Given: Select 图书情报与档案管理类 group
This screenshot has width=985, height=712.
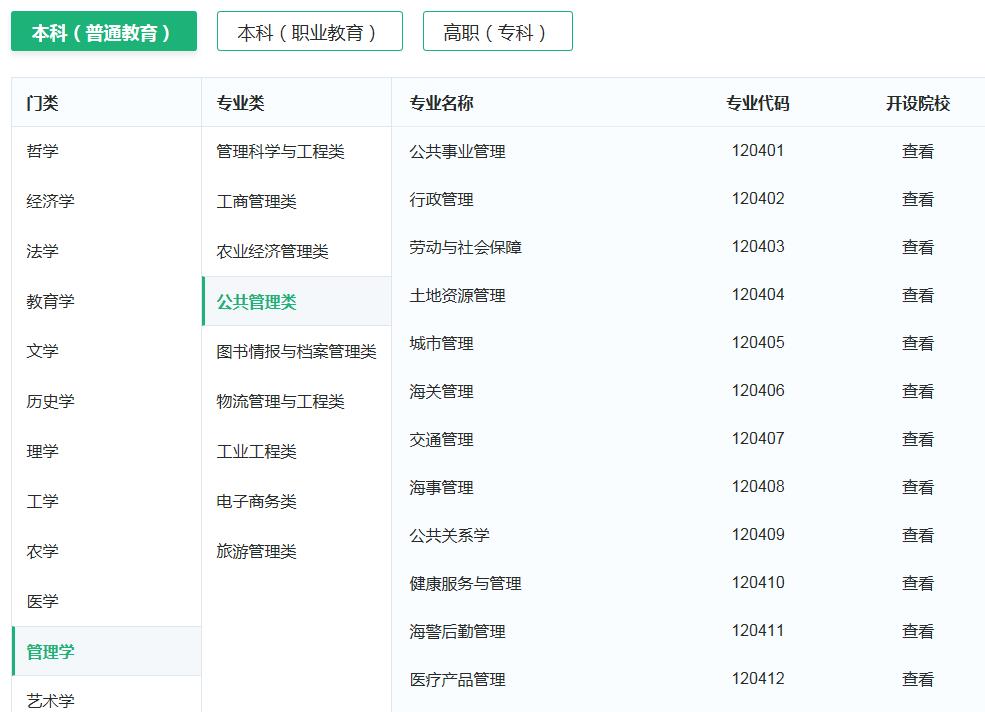Looking at the screenshot, I should click(x=296, y=351).
